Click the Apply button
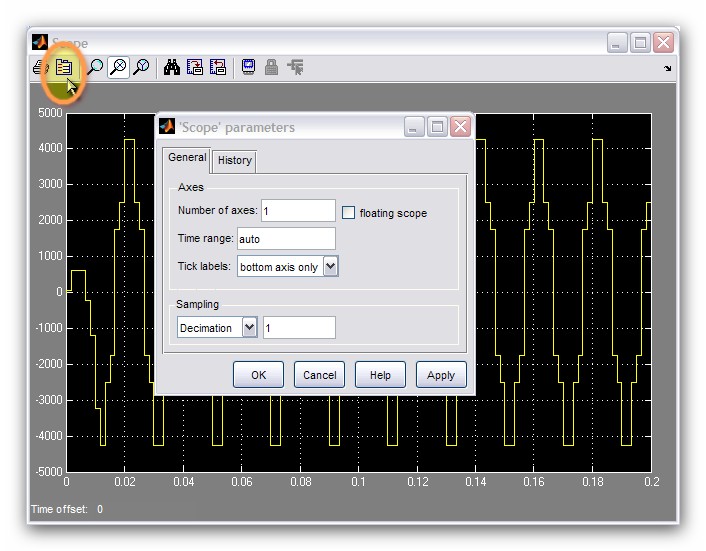The image size is (706, 551). (440, 375)
